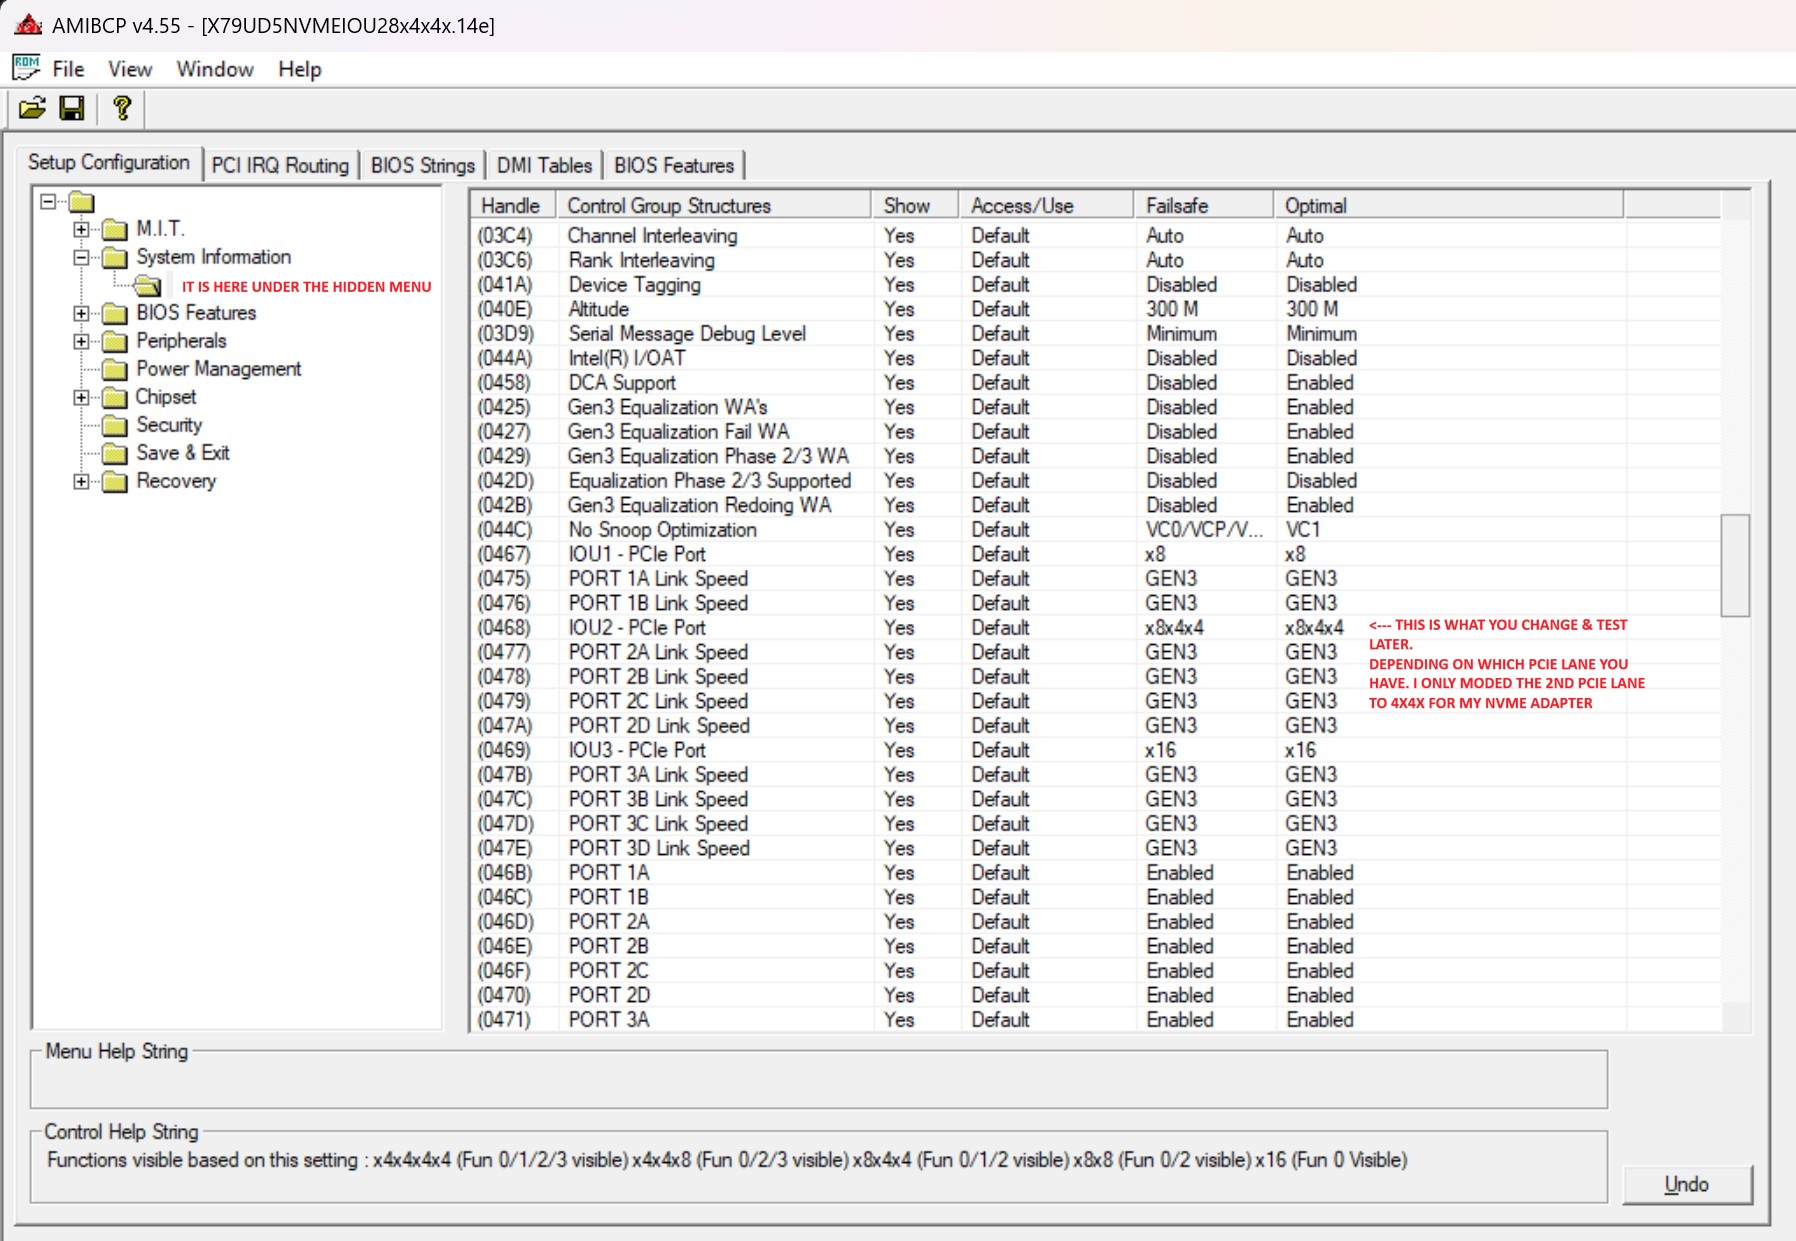Click the Undo button
Screen dimensions: 1796x1241
click(1687, 1184)
